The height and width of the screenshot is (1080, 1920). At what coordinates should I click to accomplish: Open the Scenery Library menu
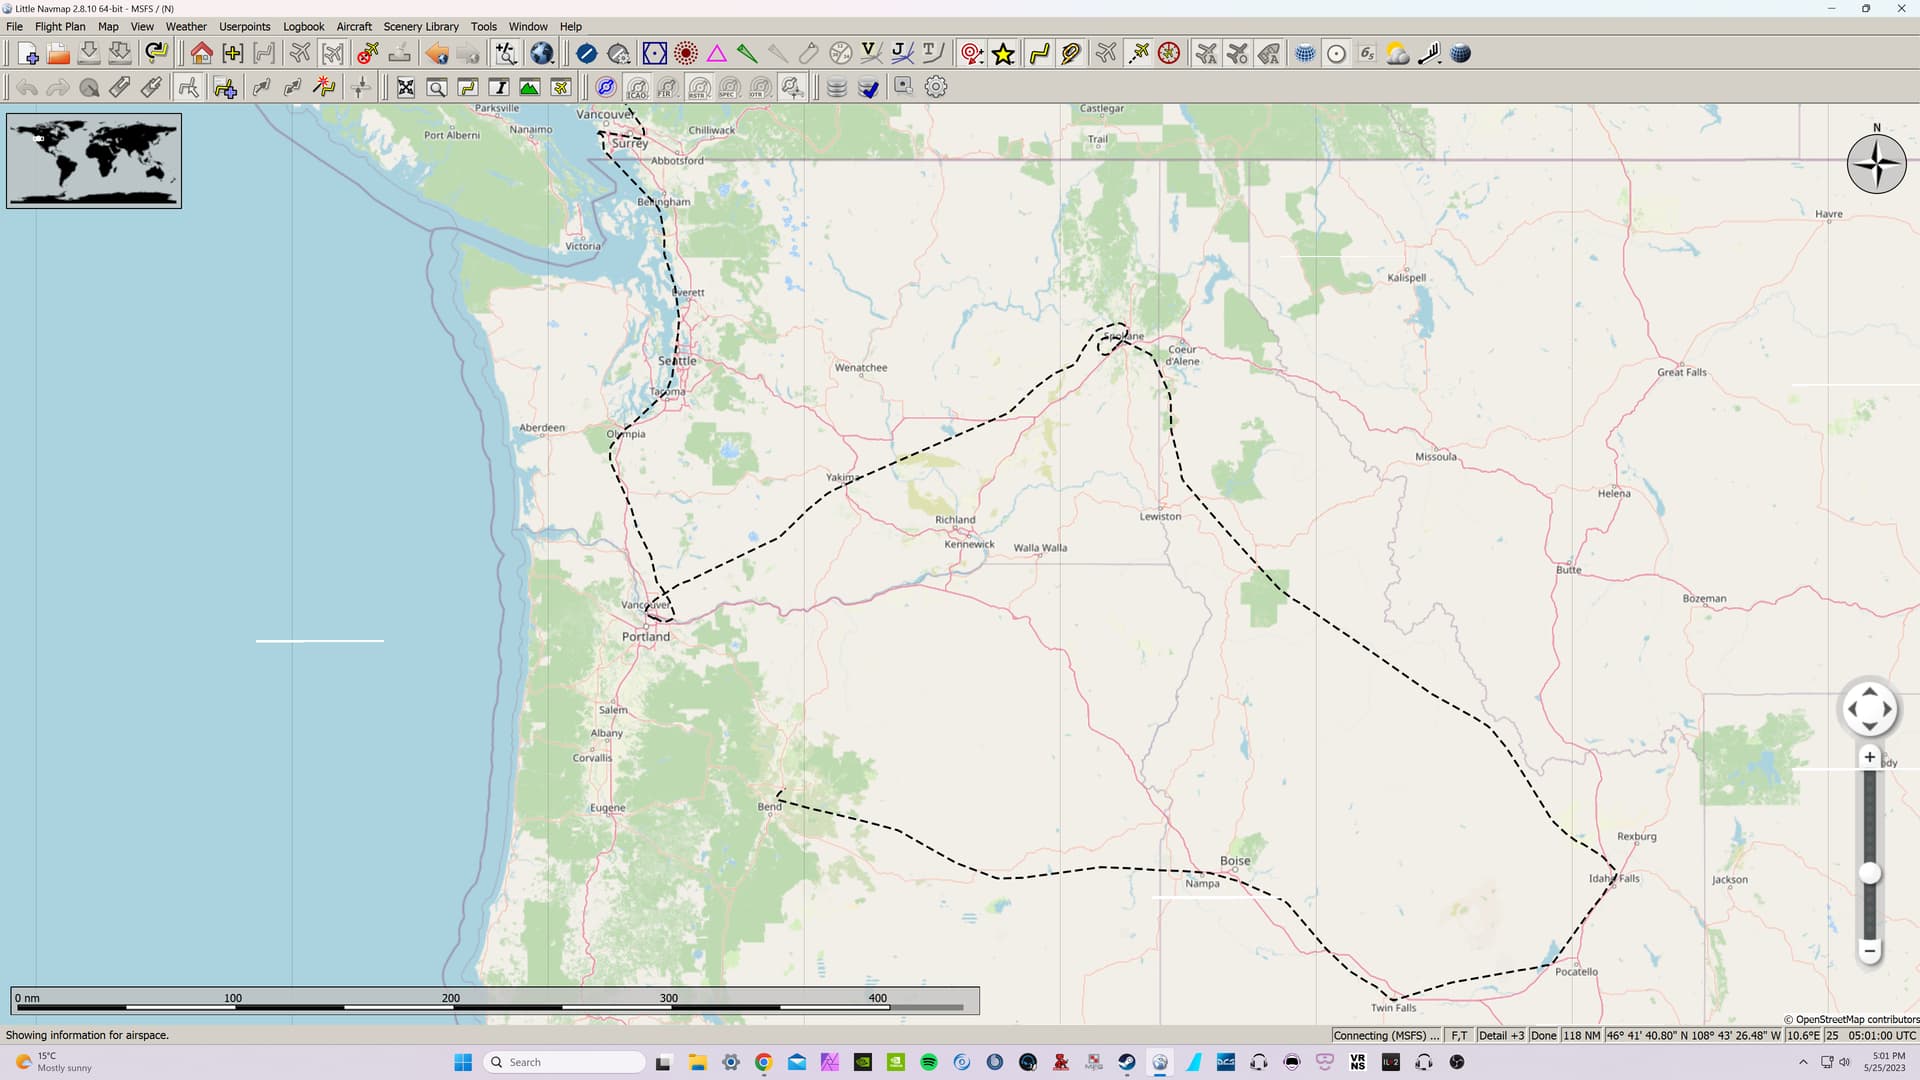(x=420, y=26)
